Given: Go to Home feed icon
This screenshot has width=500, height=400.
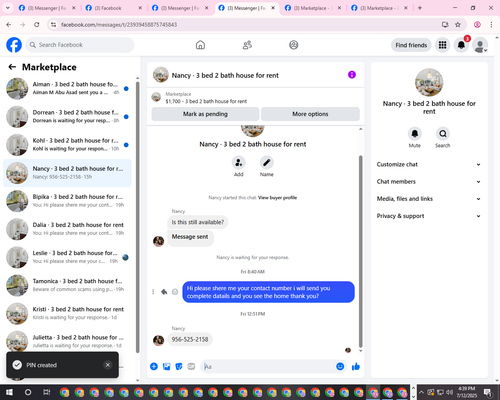Looking at the screenshot, I should (200, 45).
